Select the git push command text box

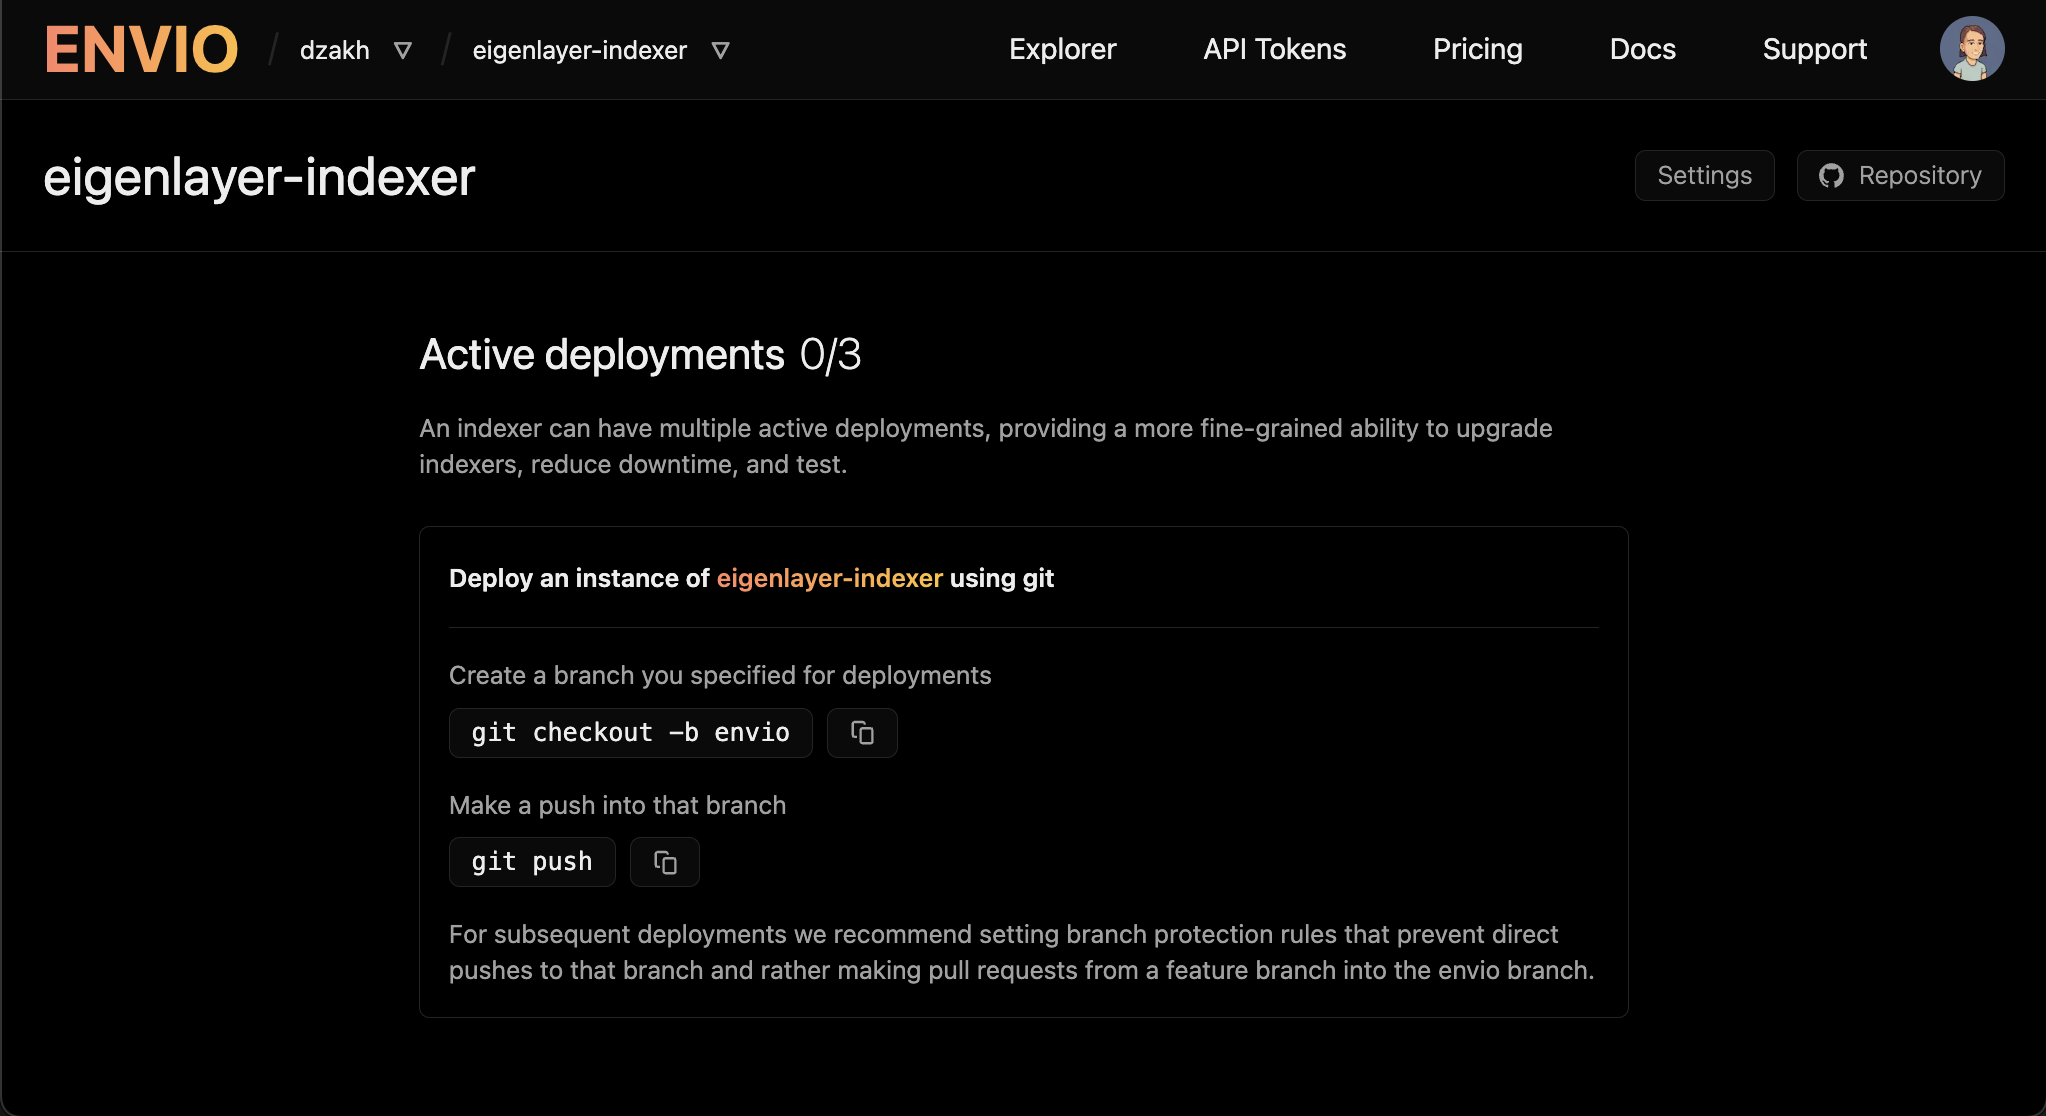tap(532, 861)
